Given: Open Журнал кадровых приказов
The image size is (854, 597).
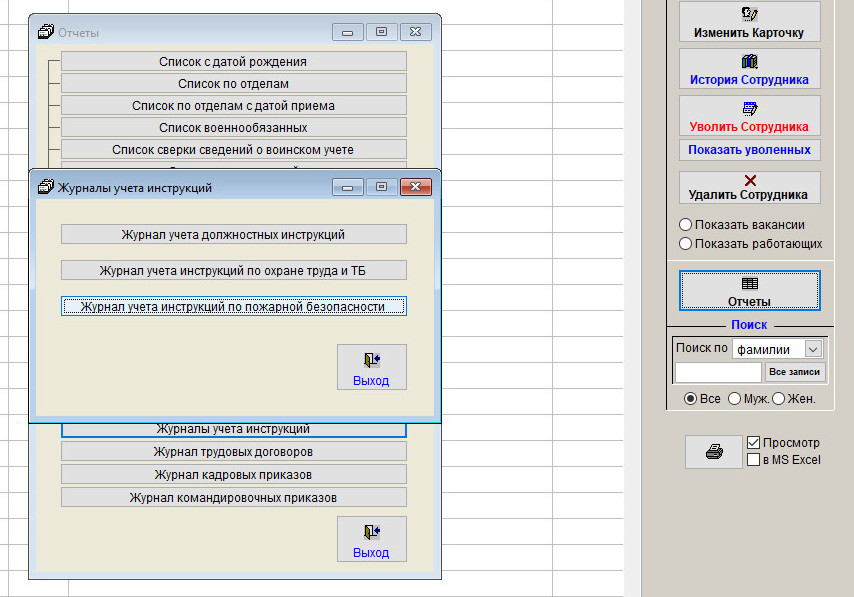Looking at the screenshot, I should [x=234, y=474].
